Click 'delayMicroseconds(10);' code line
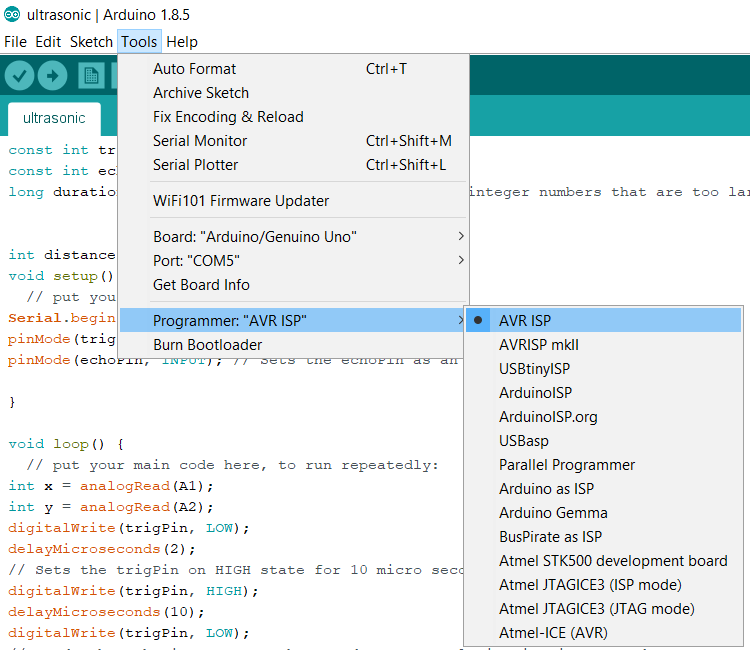 coord(106,612)
